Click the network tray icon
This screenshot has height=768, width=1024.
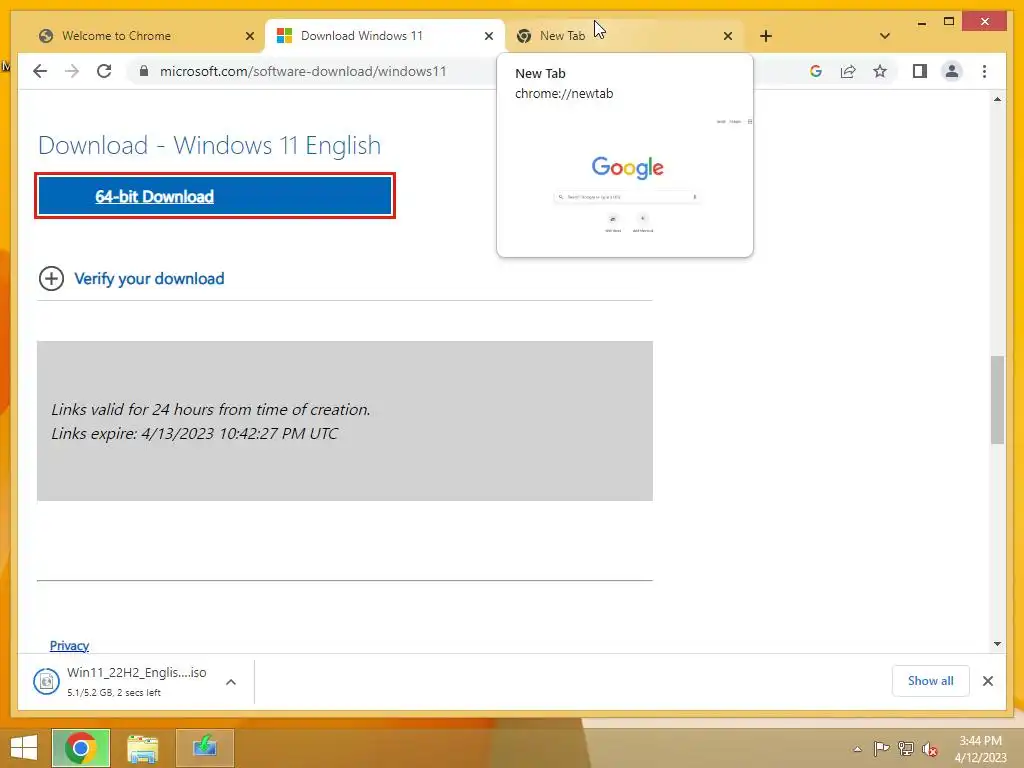point(906,749)
